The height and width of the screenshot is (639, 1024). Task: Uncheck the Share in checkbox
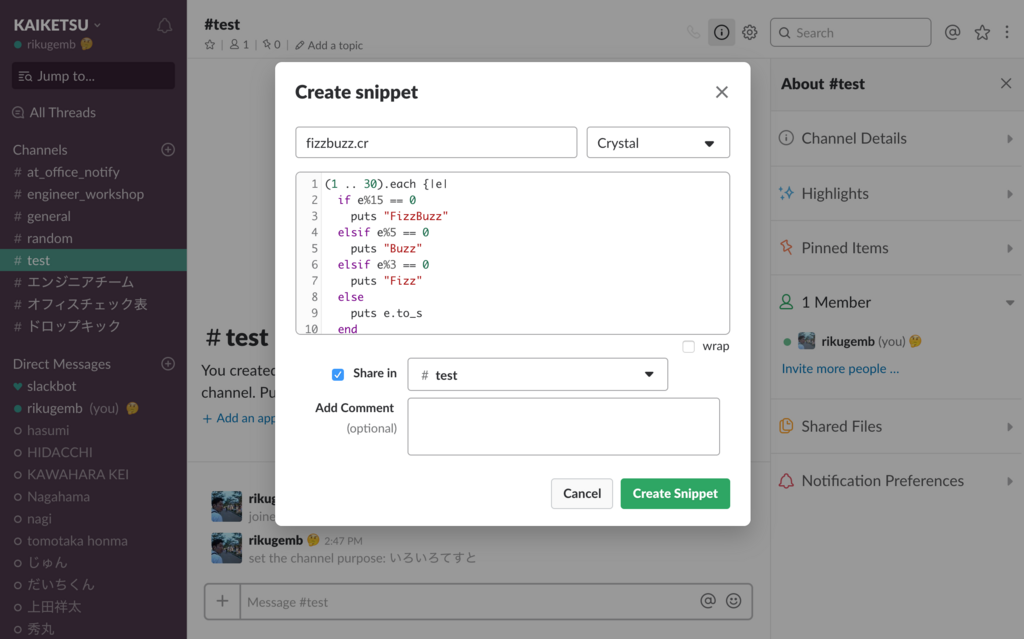coord(338,374)
